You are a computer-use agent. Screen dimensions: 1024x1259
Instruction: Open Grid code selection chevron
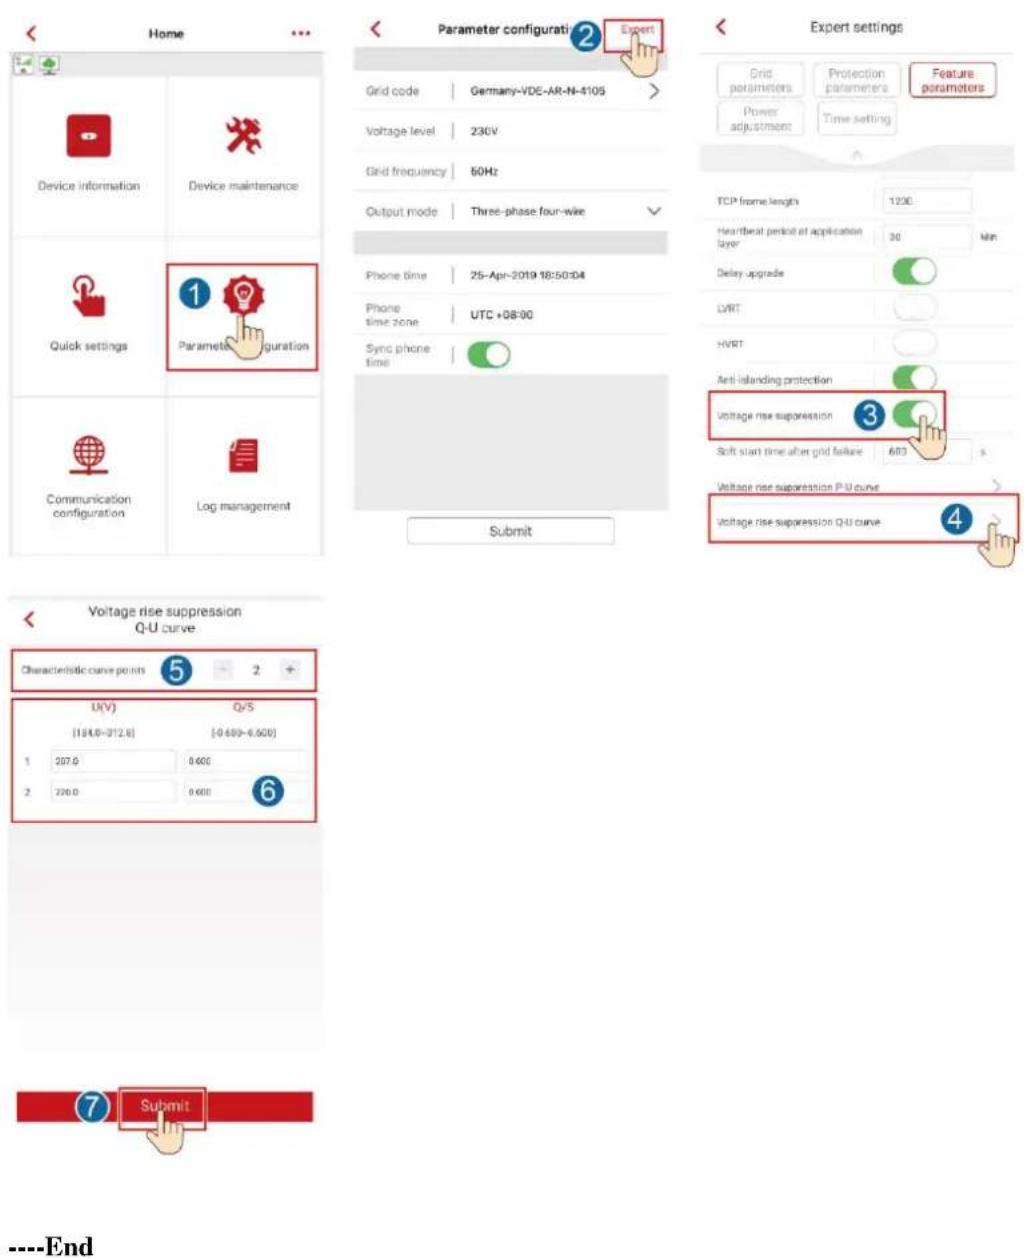[654, 91]
